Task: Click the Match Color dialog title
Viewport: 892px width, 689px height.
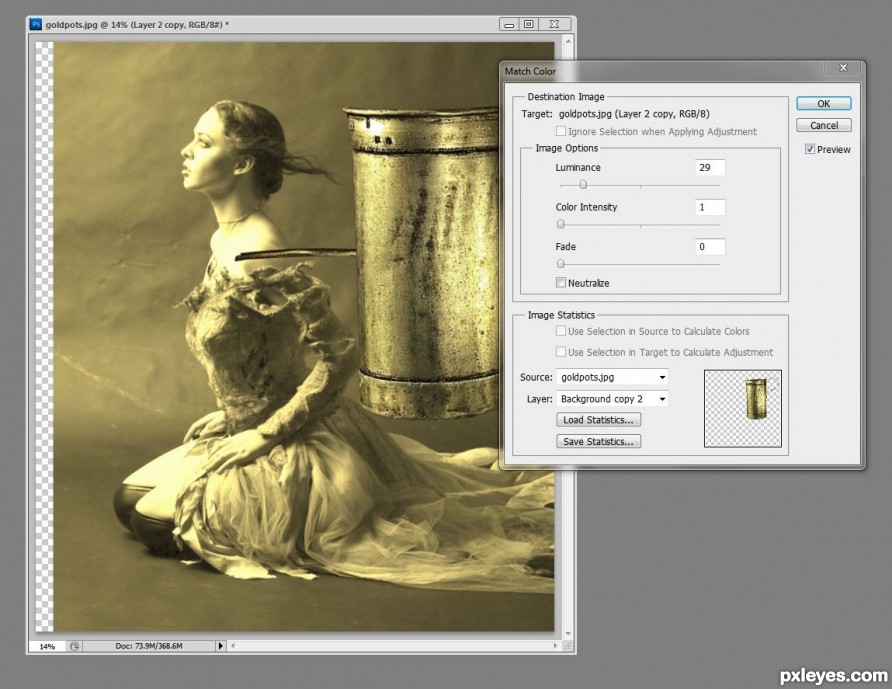Action: click(530, 71)
